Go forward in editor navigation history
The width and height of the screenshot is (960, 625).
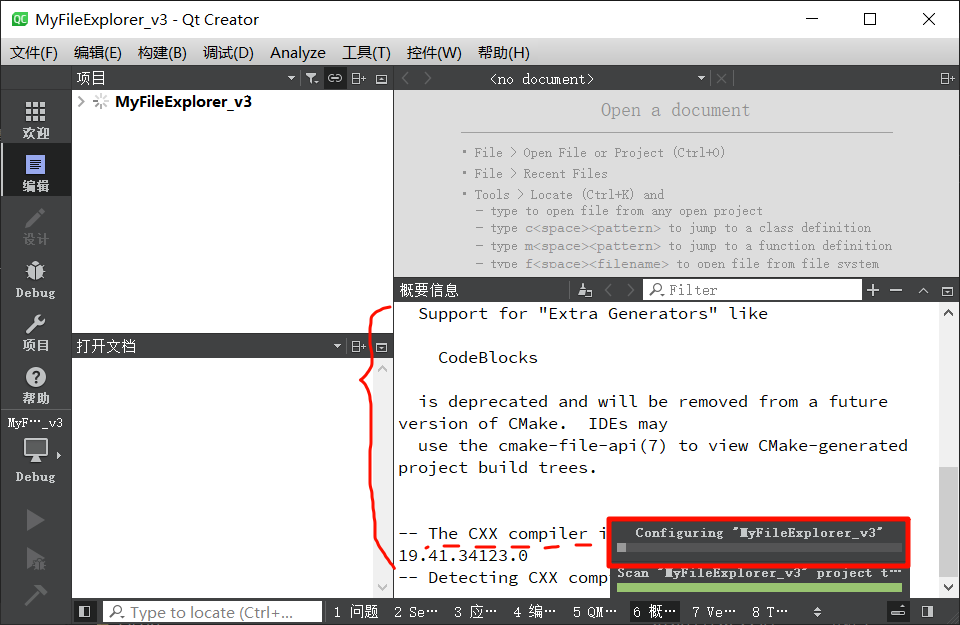tap(427, 78)
